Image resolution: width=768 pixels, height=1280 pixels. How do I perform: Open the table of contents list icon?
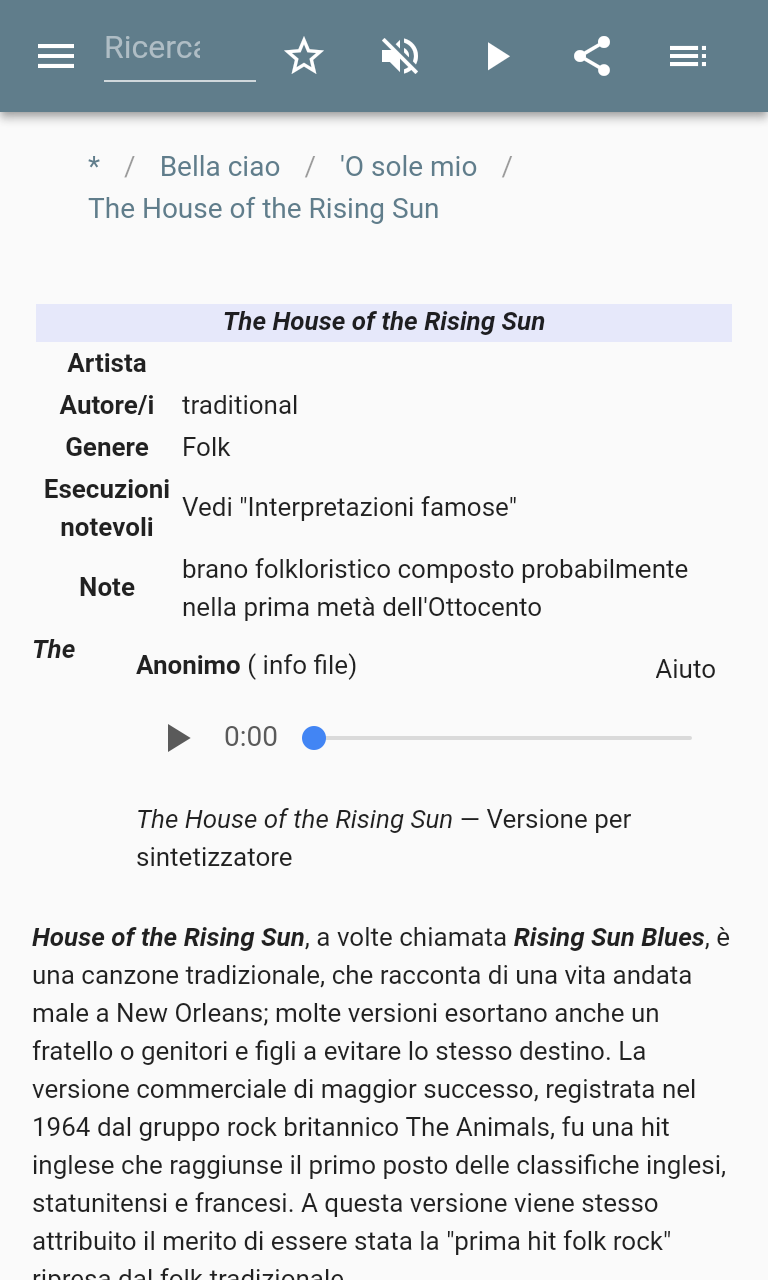pyautogui.click(x=688, y=56)
